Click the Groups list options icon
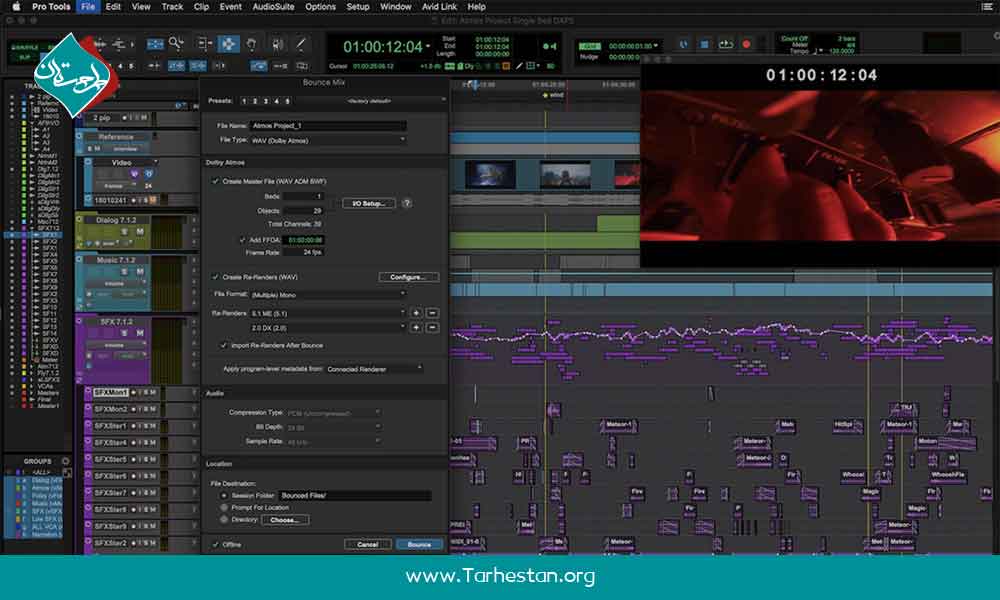 pos(65,460)
